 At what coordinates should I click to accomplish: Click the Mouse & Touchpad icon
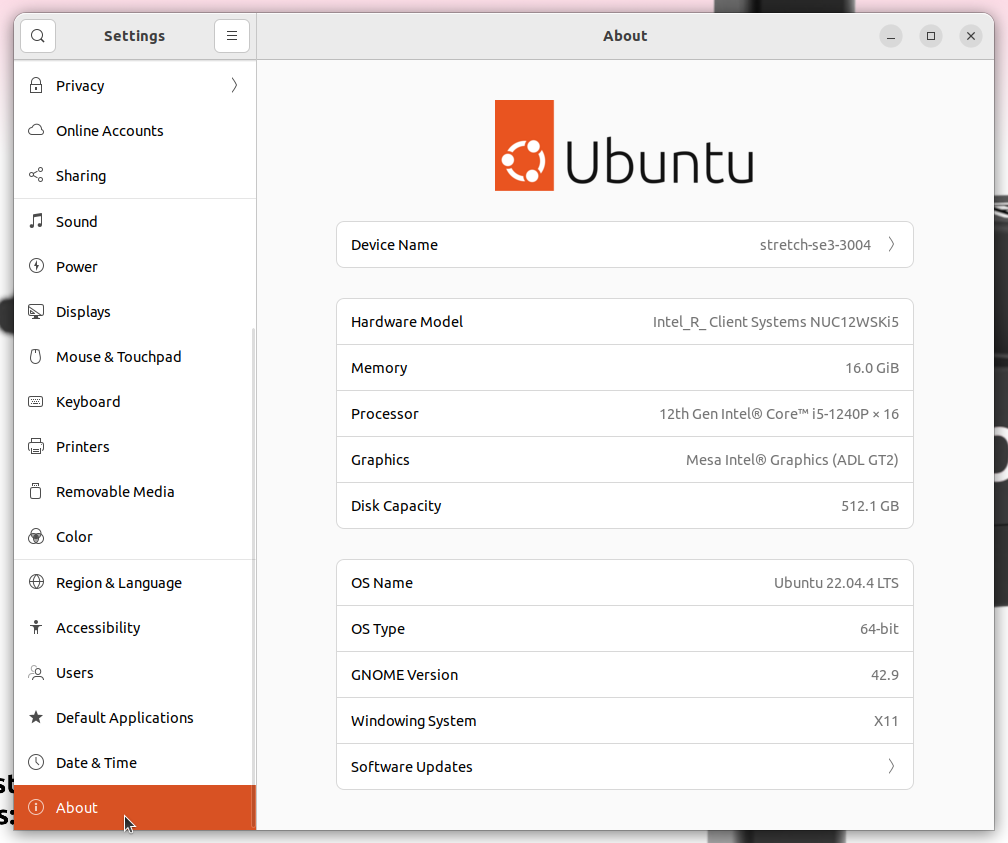coord(36,357)
